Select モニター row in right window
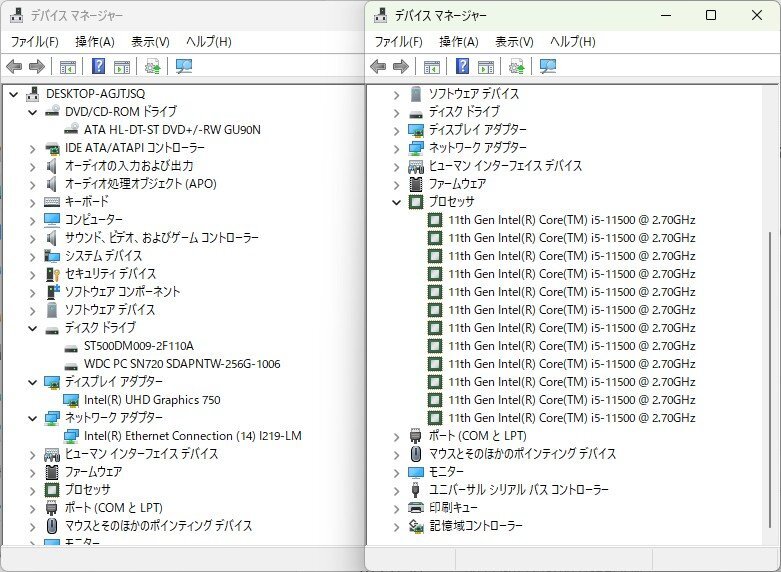The image size is (781, 572). click(446, 471)
